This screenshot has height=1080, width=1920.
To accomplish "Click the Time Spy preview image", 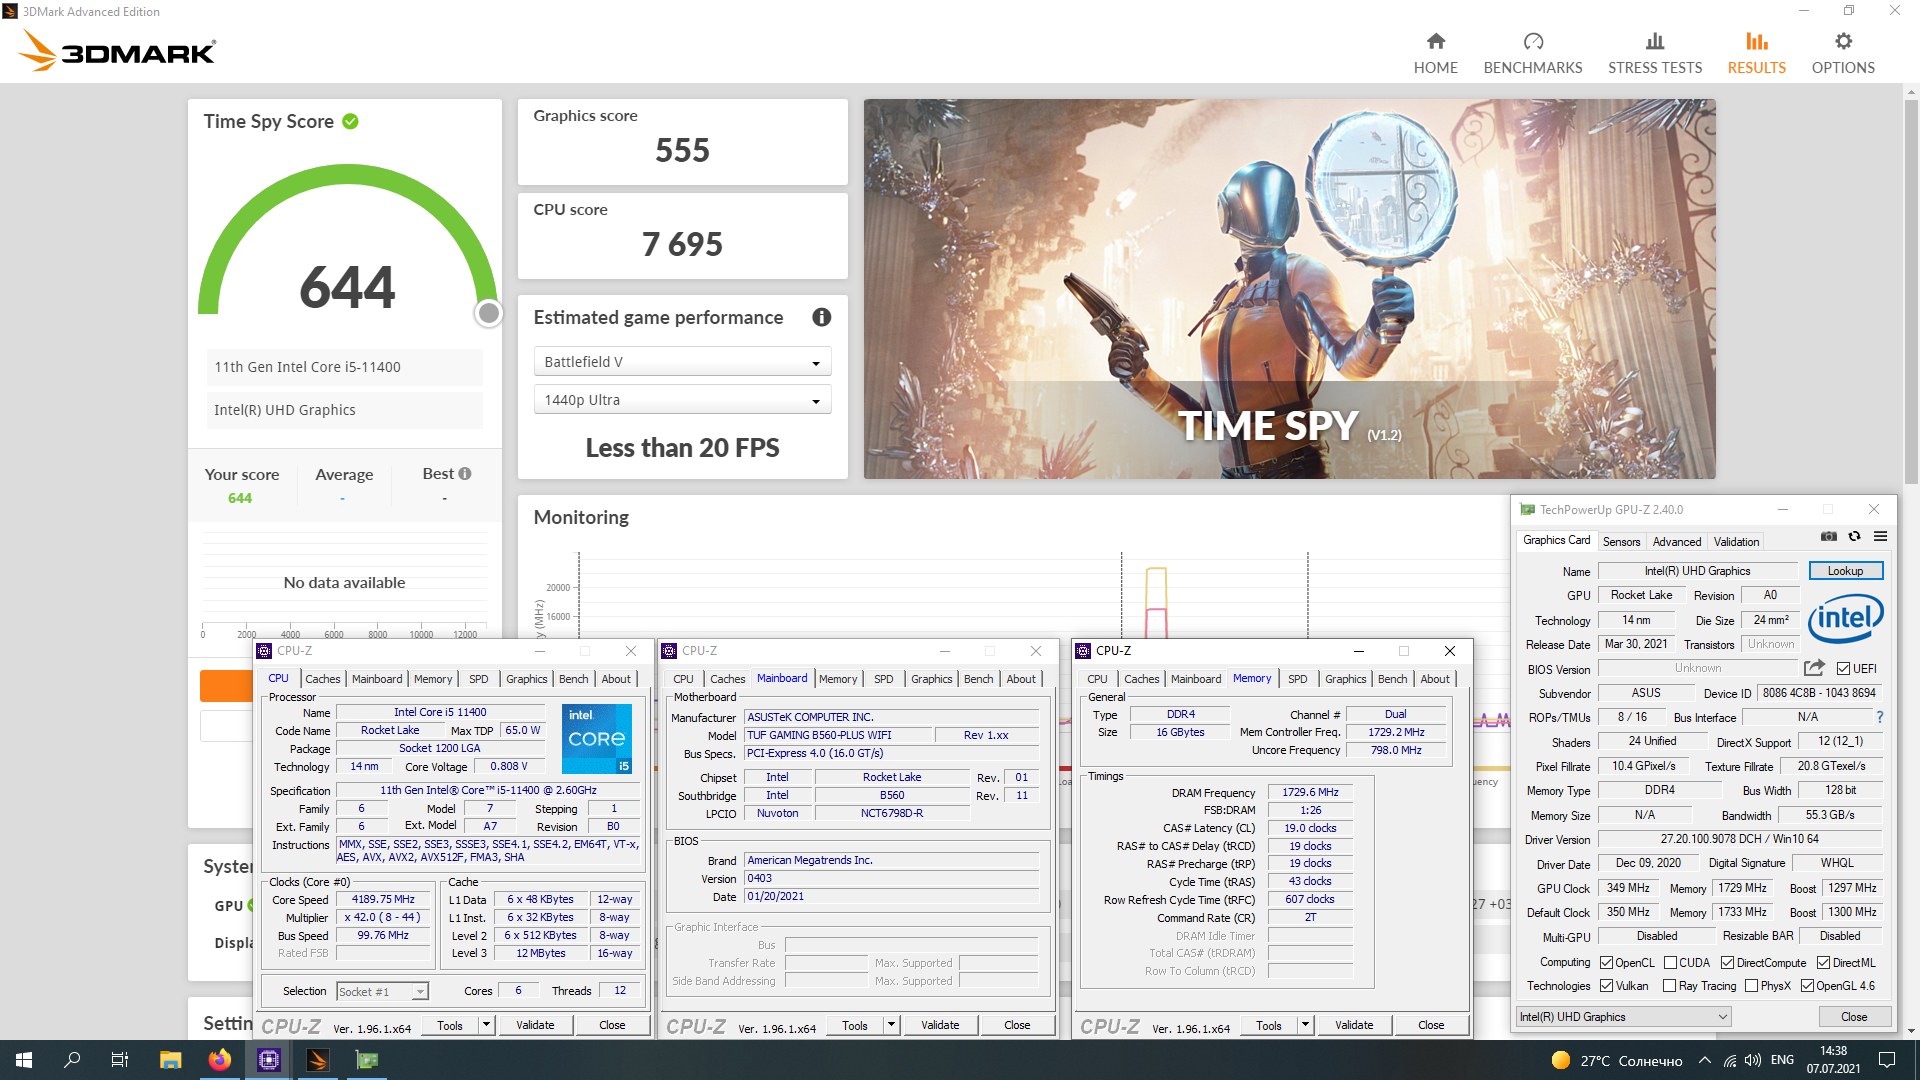I will [1289, 289].
